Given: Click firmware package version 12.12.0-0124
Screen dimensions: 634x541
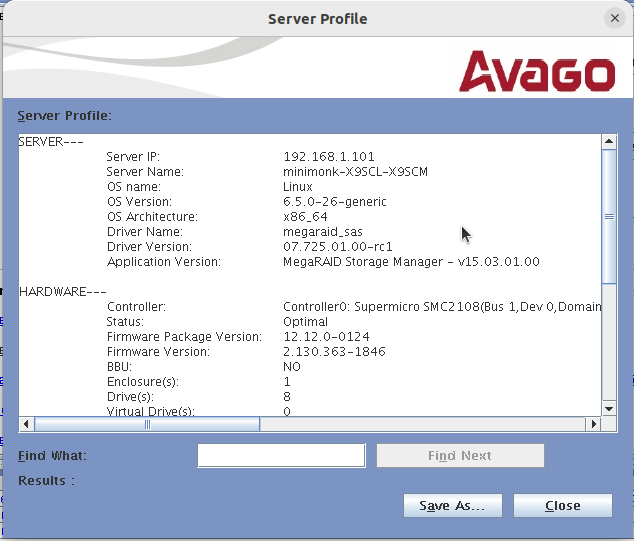Looking at the screenshot, I should click(326, 337).
